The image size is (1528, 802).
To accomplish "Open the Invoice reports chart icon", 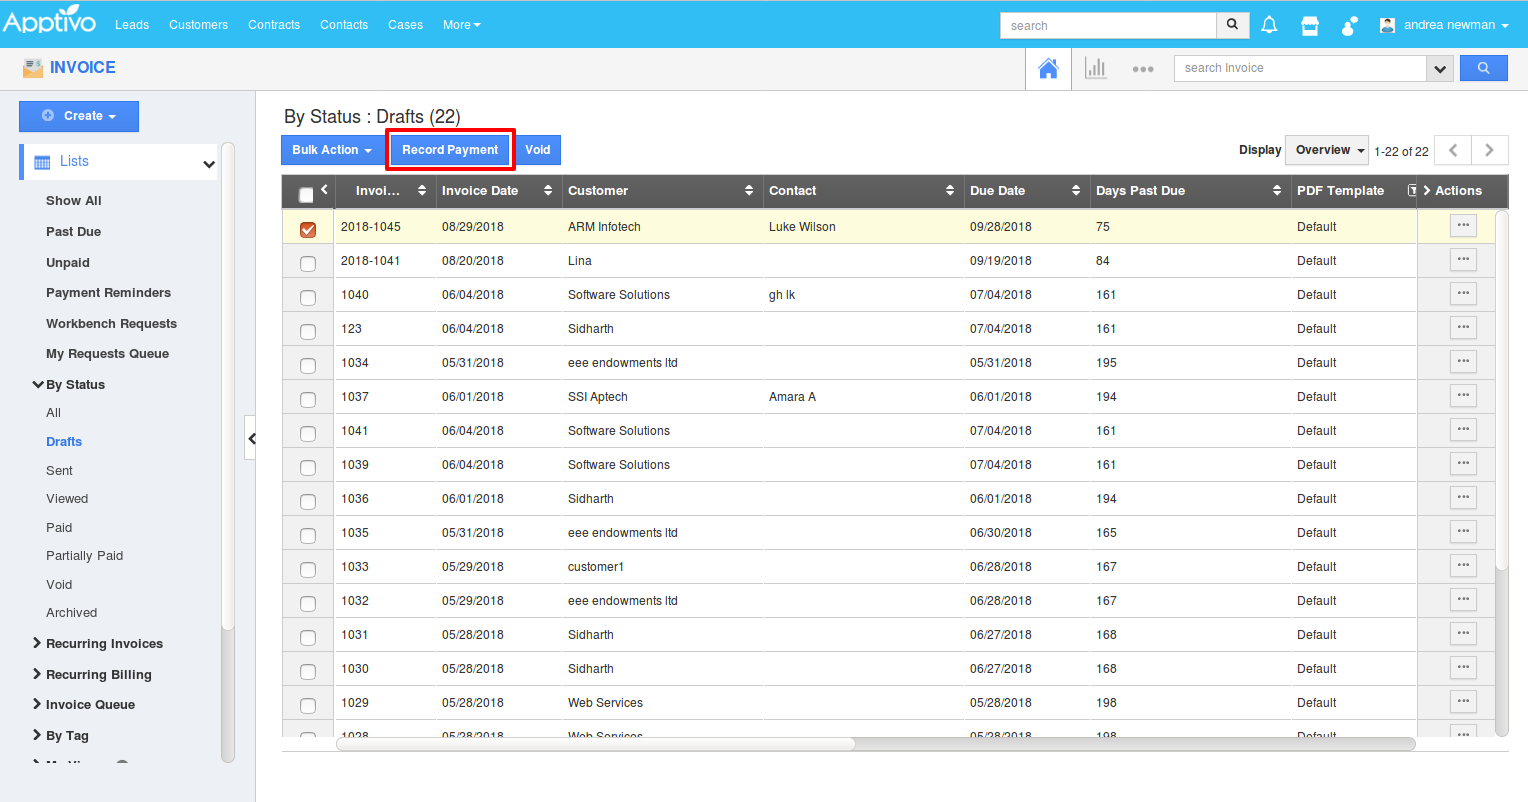I will point(1096,68).
